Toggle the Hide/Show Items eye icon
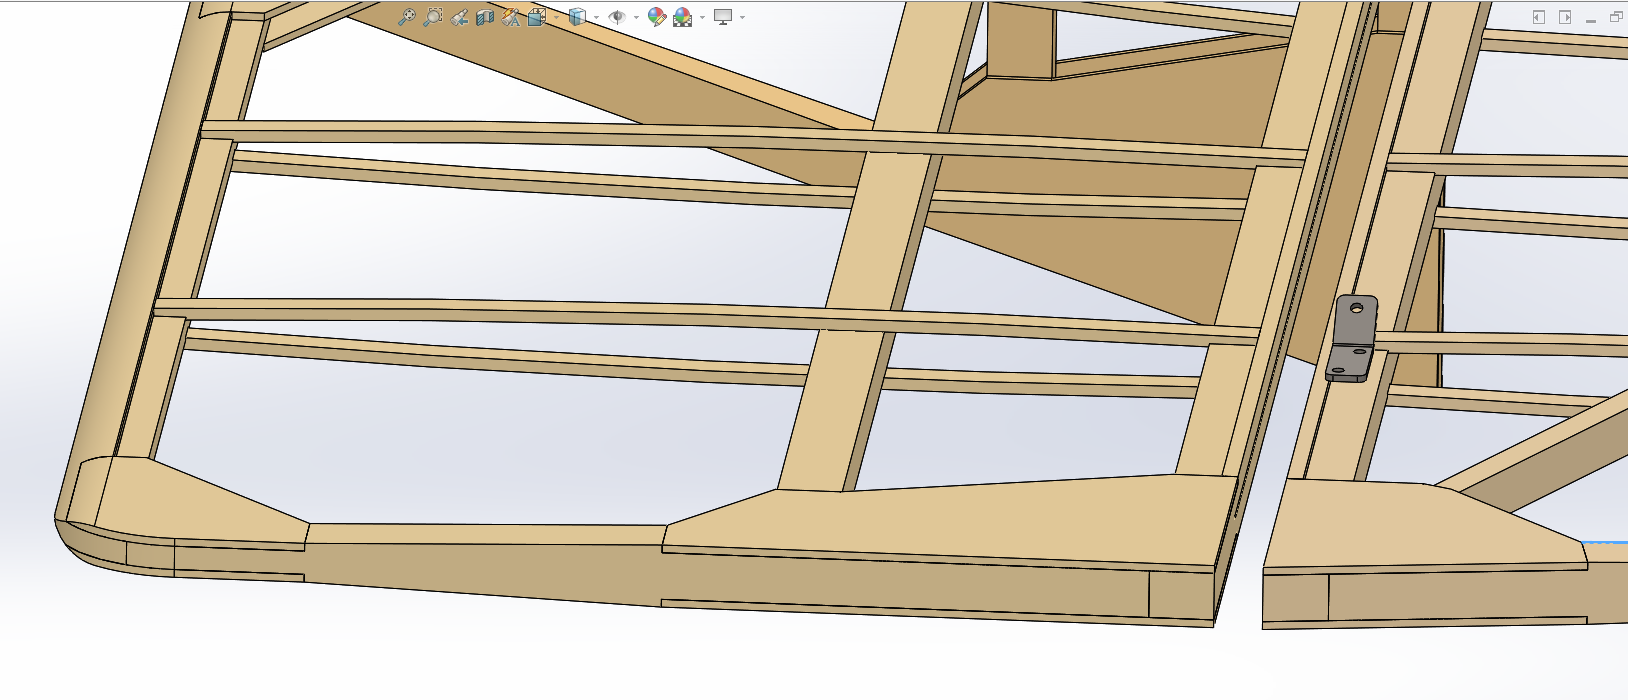The width and height of the screenshot is (1628, 700). (x=617, y=17)
